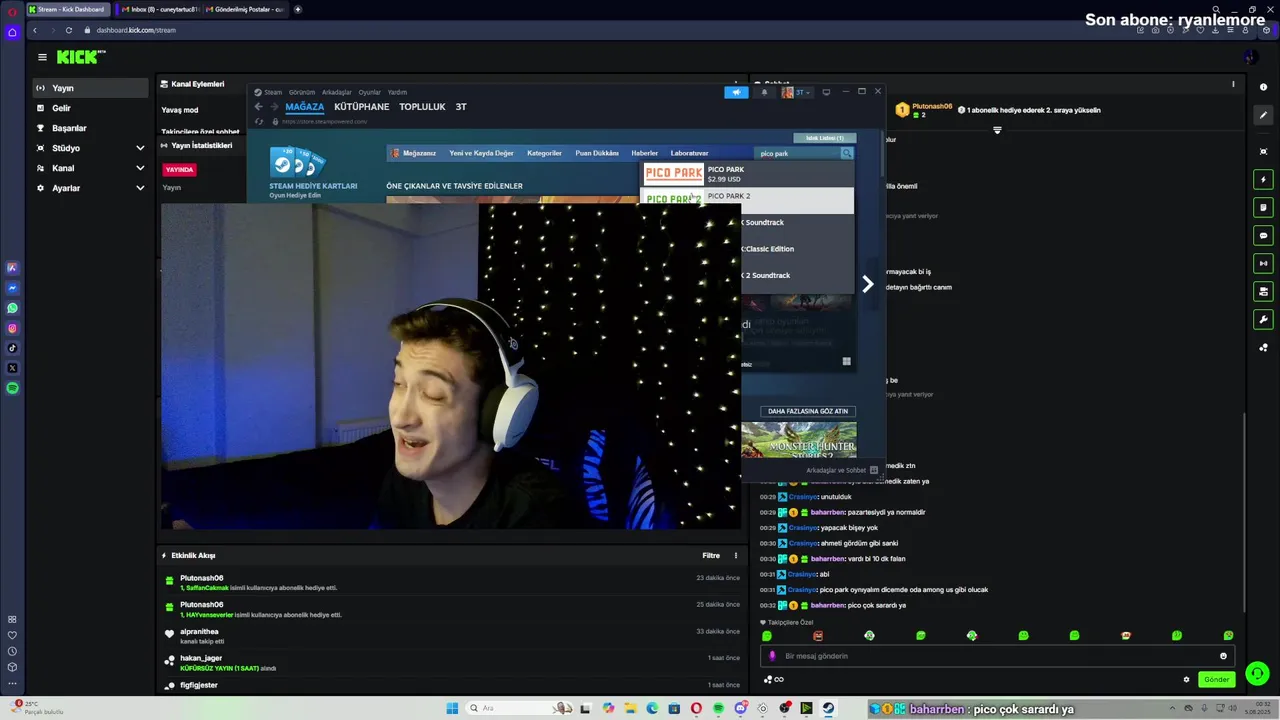Open Spotify in the Opera sidebar
This screenshot has width=1280, height=720.
tap(12, 388)
